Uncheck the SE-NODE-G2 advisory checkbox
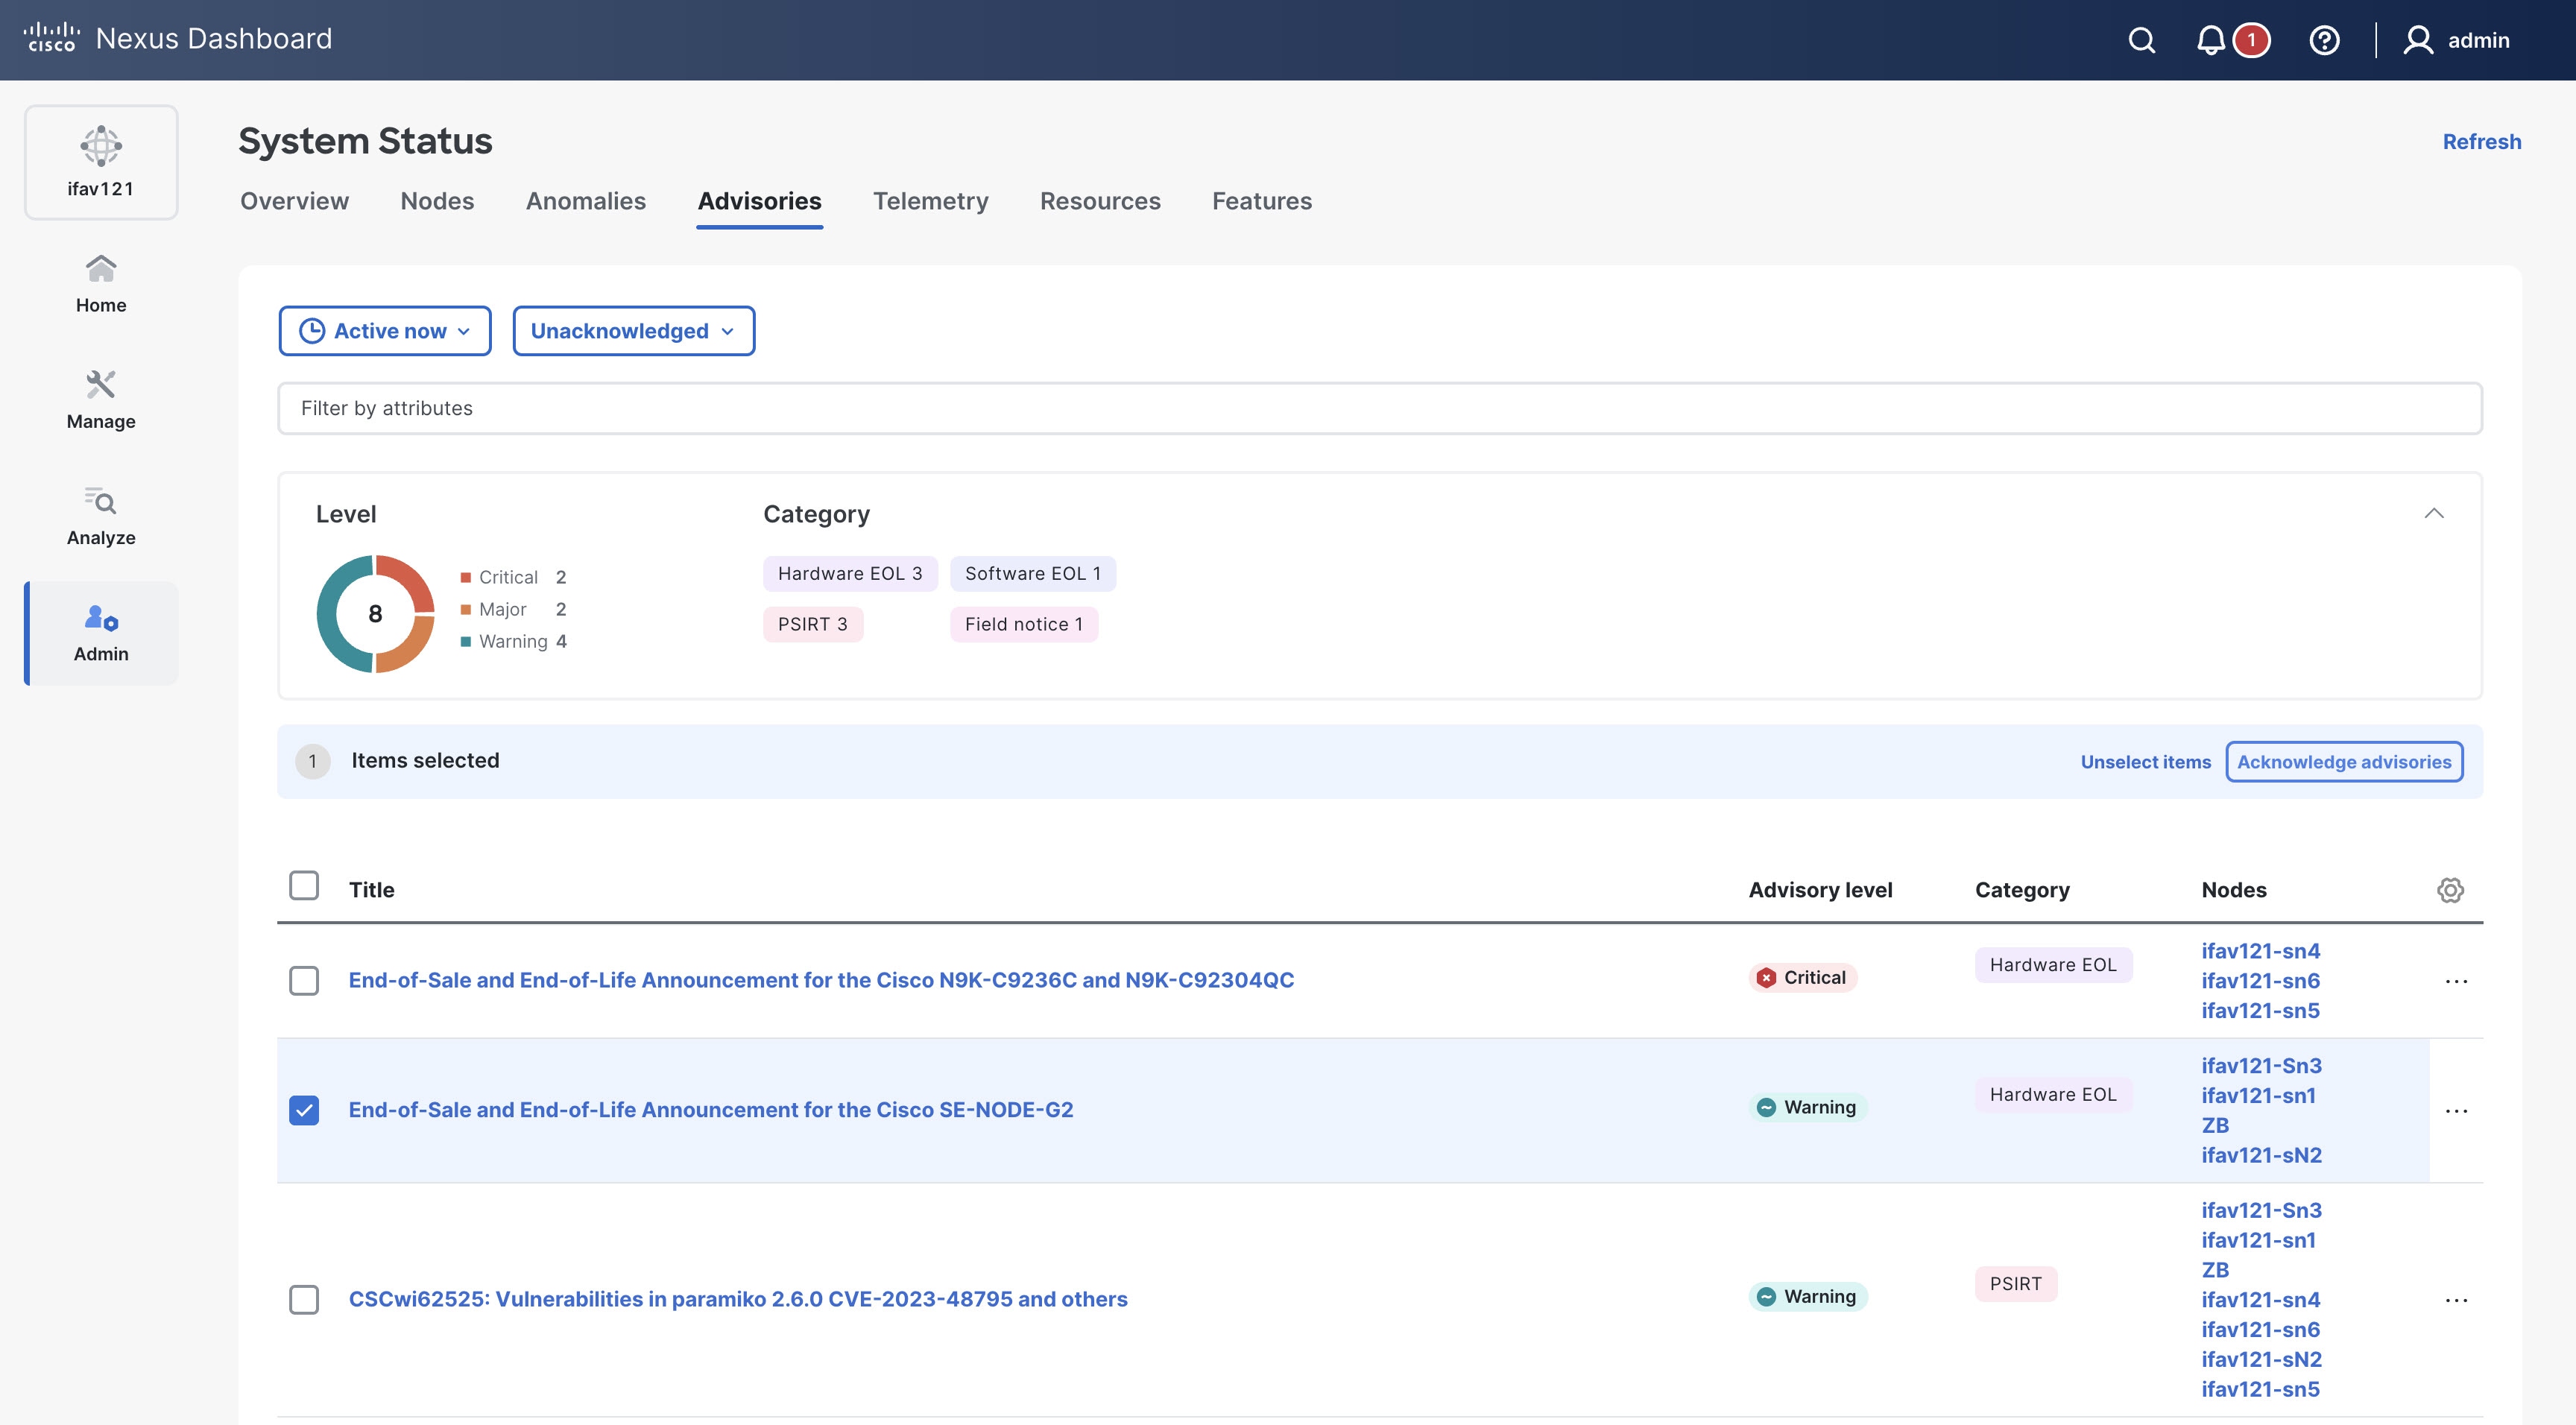 click(304, 1111)
